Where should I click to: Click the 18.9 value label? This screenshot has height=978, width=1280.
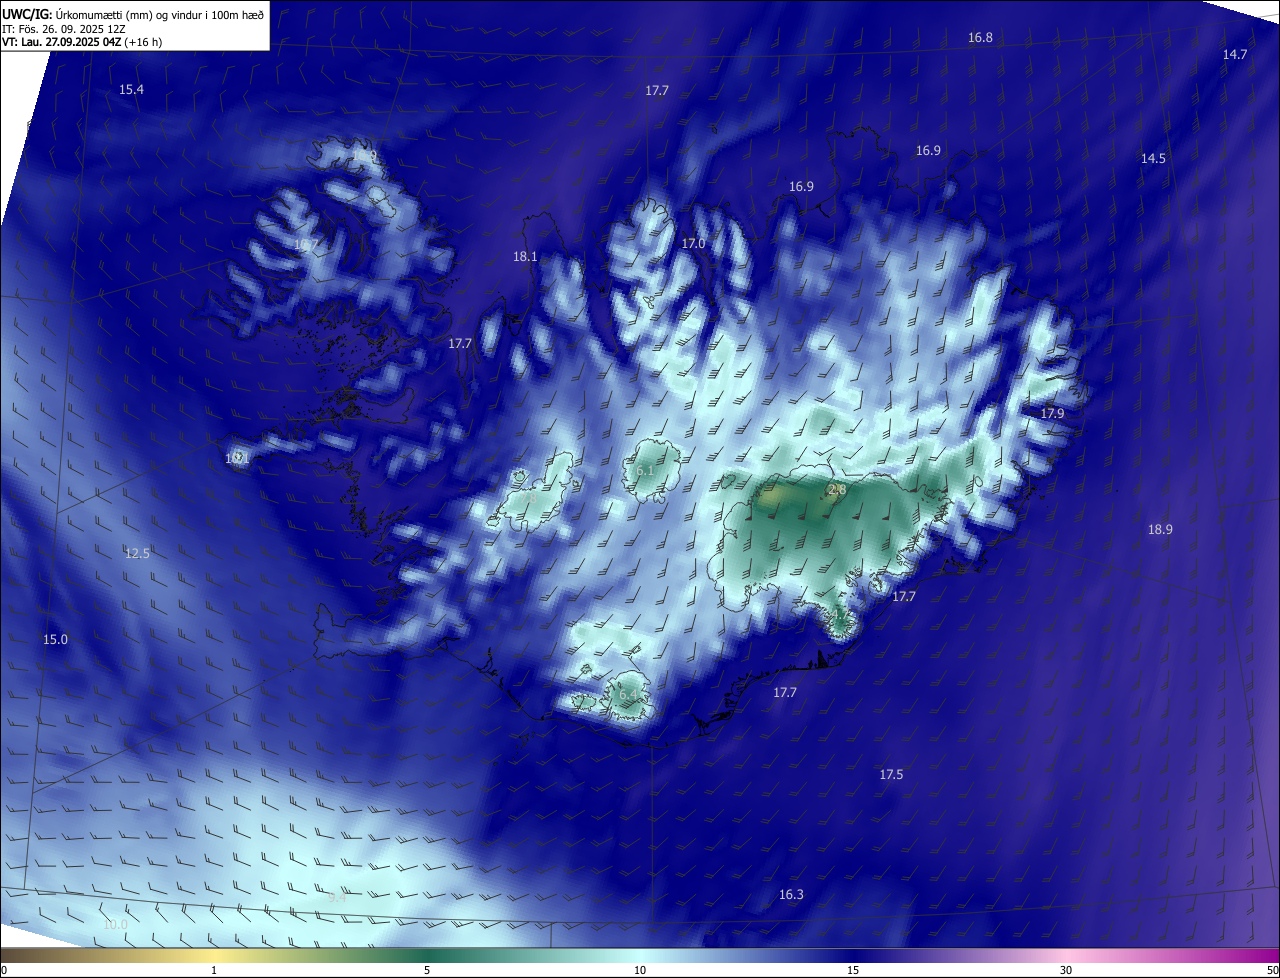pos(1160,530)
